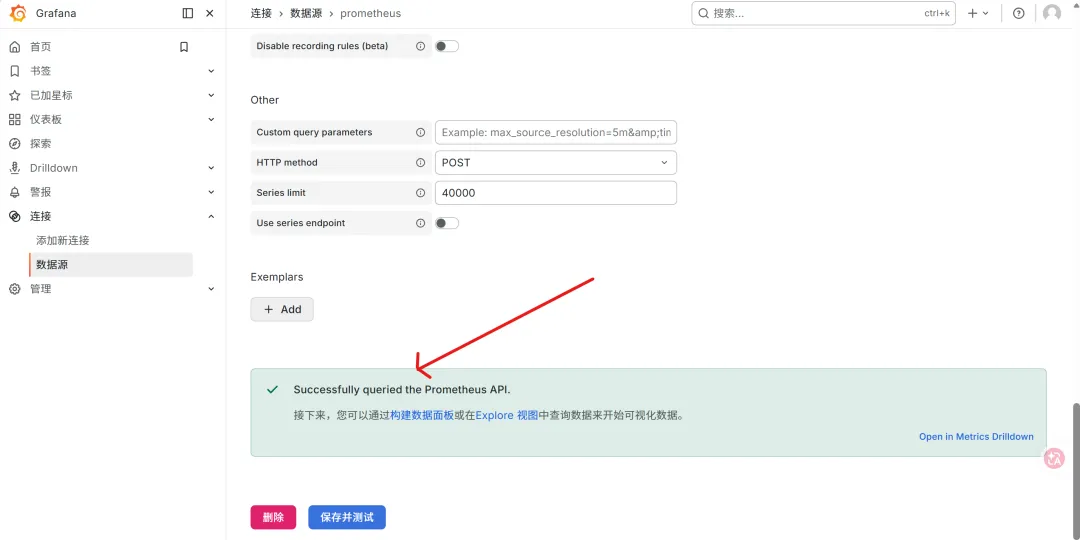Click the 已加星标 star icon
This screenshot has height=540, width=1080.
coord(14,95)
